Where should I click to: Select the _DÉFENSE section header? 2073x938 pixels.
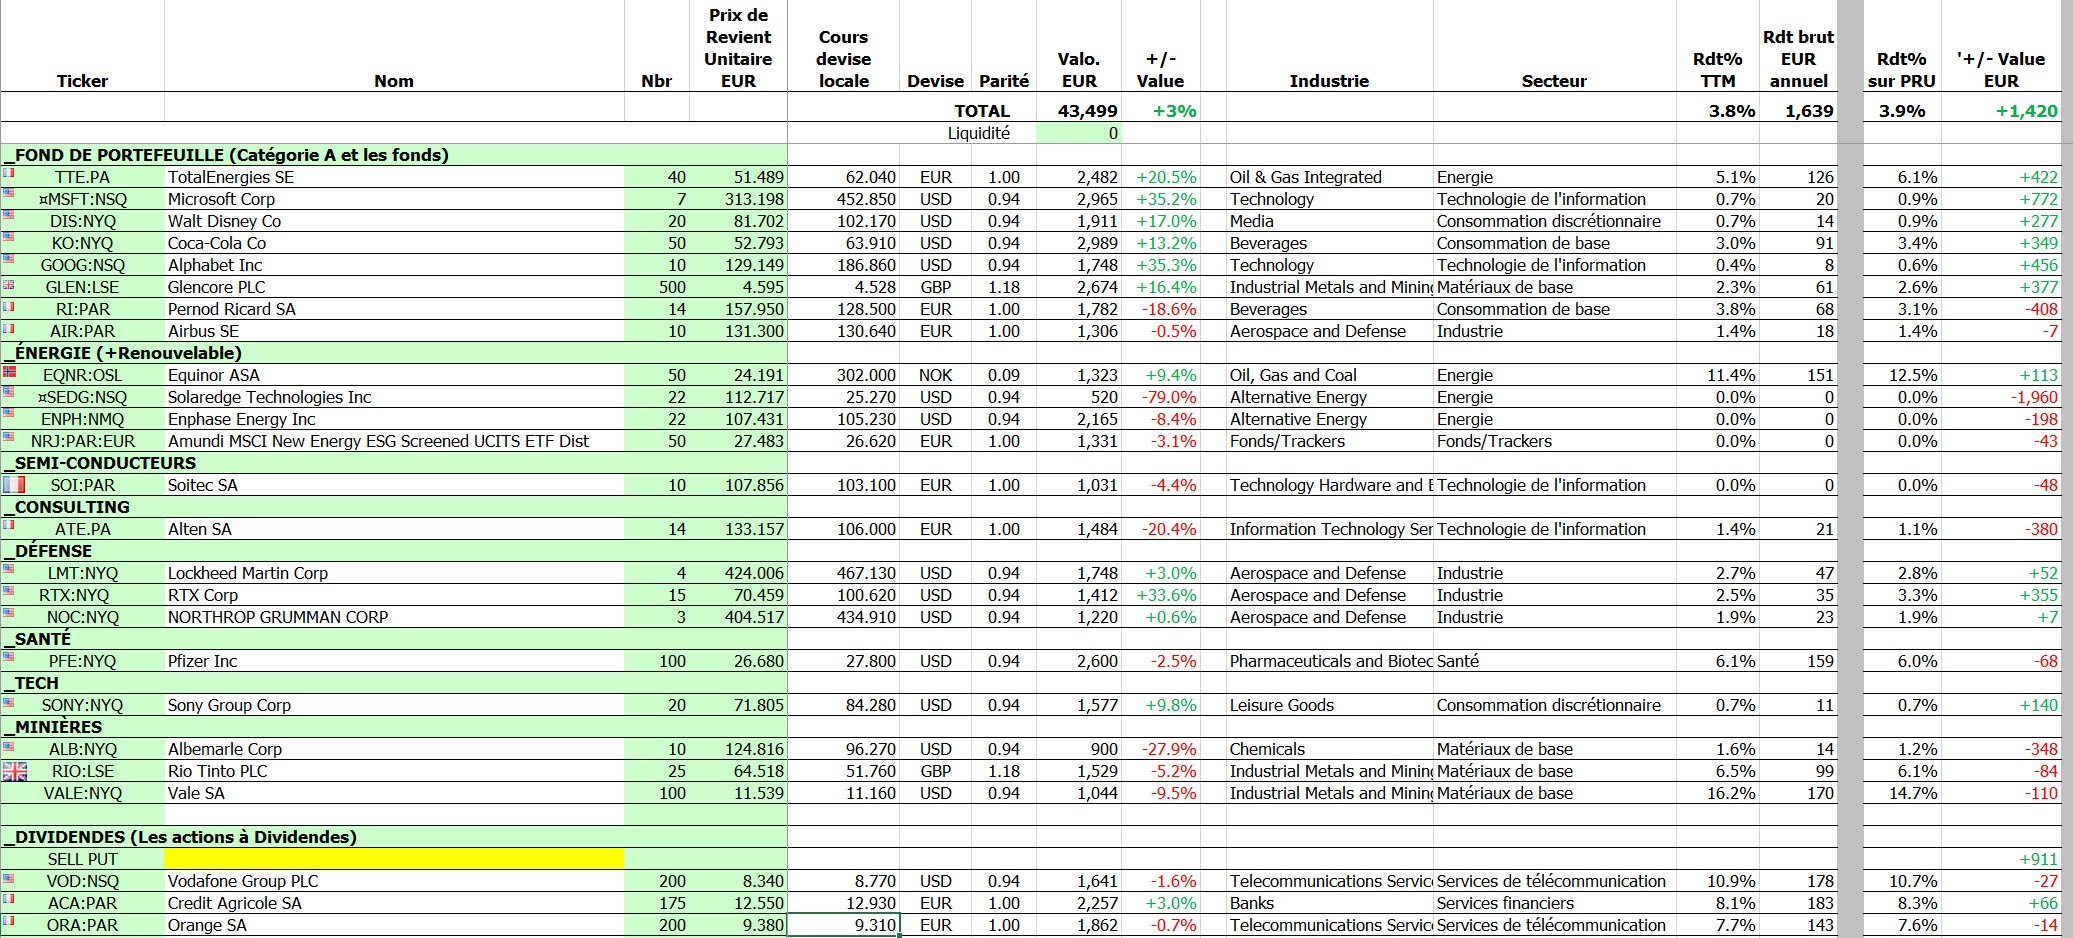(394, 551)
